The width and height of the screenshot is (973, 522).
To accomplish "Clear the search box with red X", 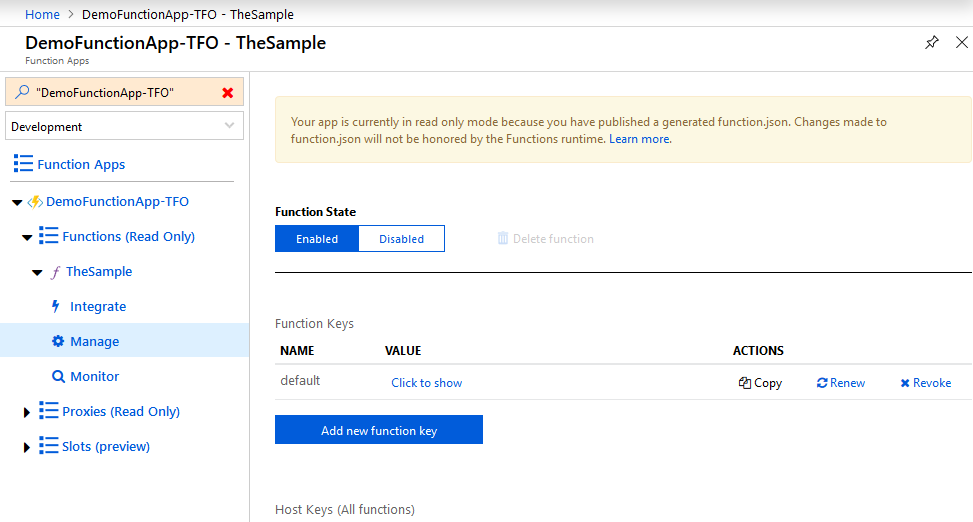I will coord(227,92).
